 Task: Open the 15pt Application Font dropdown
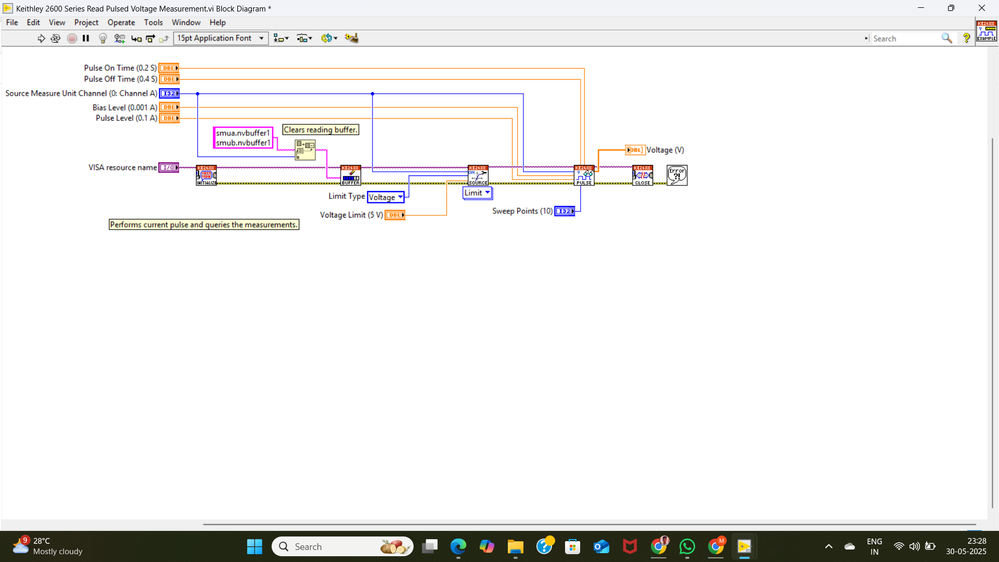click(x=220, y=38)
